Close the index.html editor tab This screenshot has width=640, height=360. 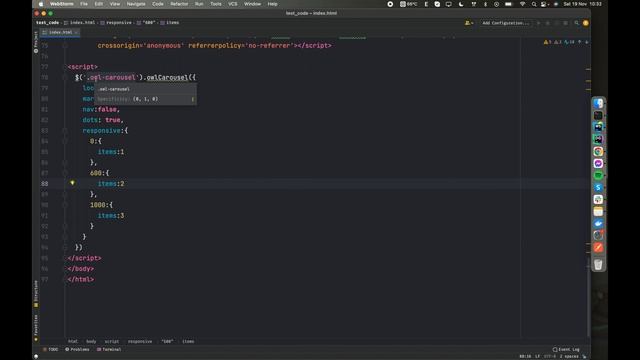76,32
